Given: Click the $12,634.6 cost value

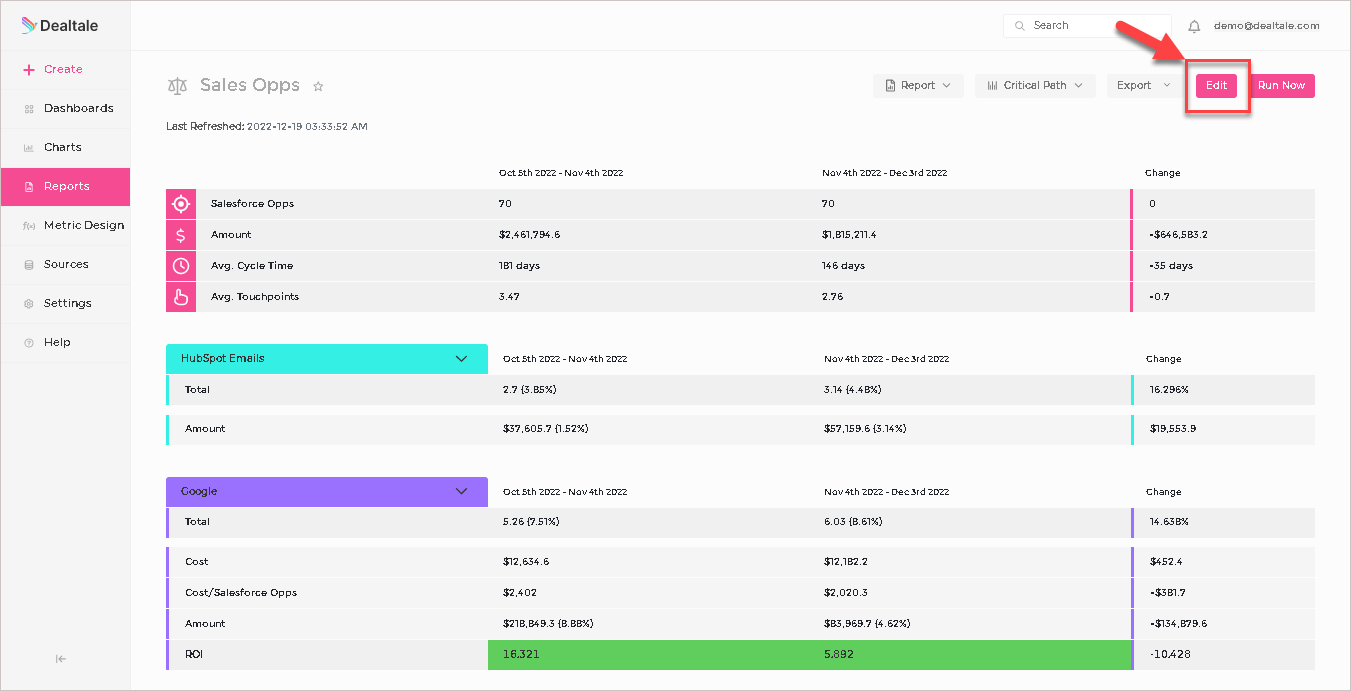Looking at the screenshot, I should point(526,562).
